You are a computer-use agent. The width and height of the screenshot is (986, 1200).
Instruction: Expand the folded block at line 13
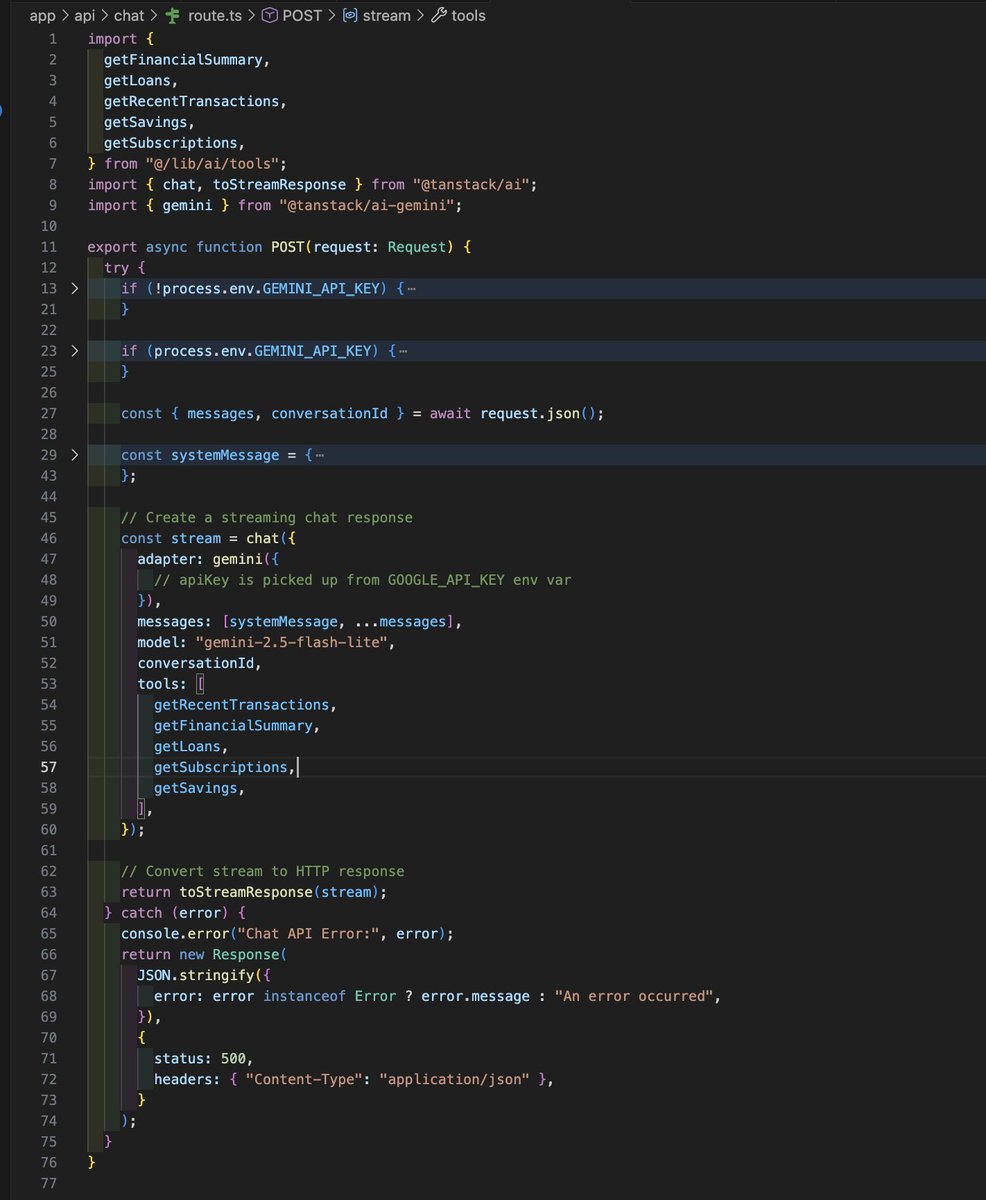pos(74,288)
